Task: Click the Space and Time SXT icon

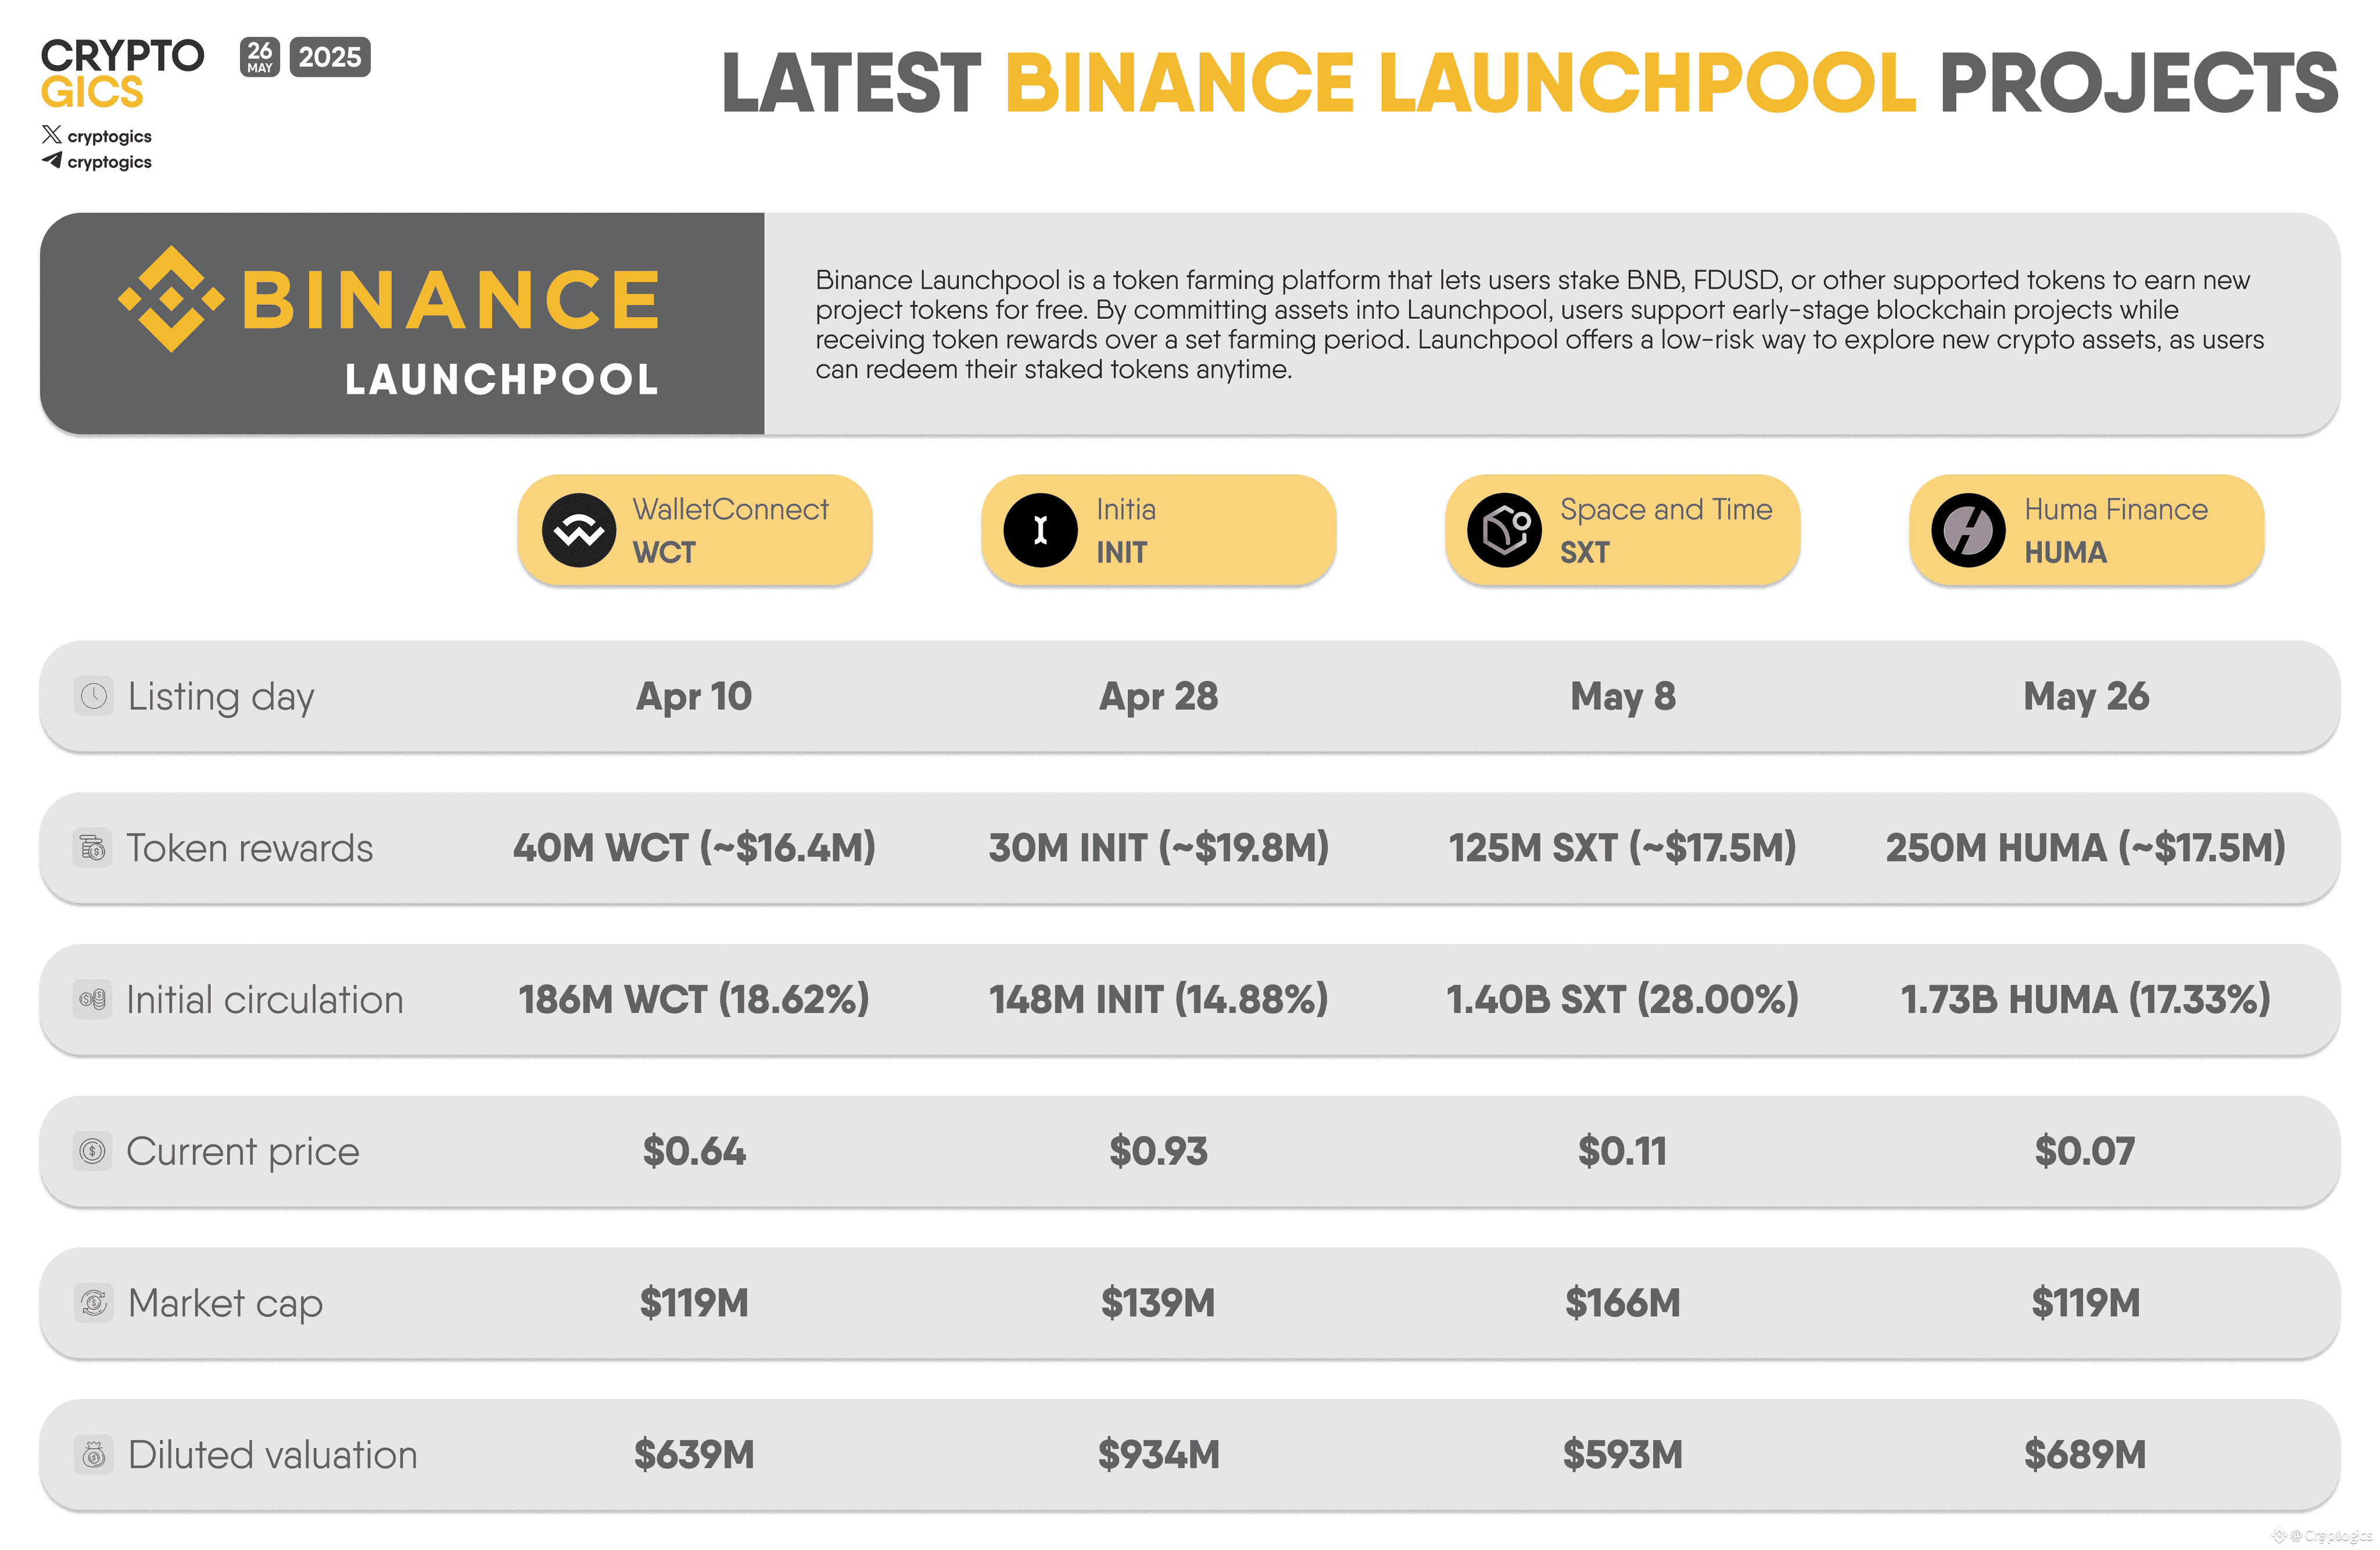Action: (x=1504, y=530)
